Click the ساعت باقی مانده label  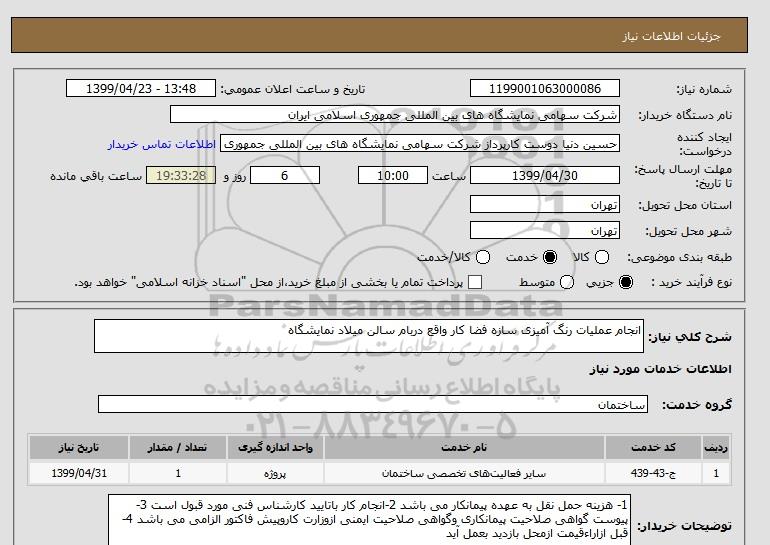(96, 176)
